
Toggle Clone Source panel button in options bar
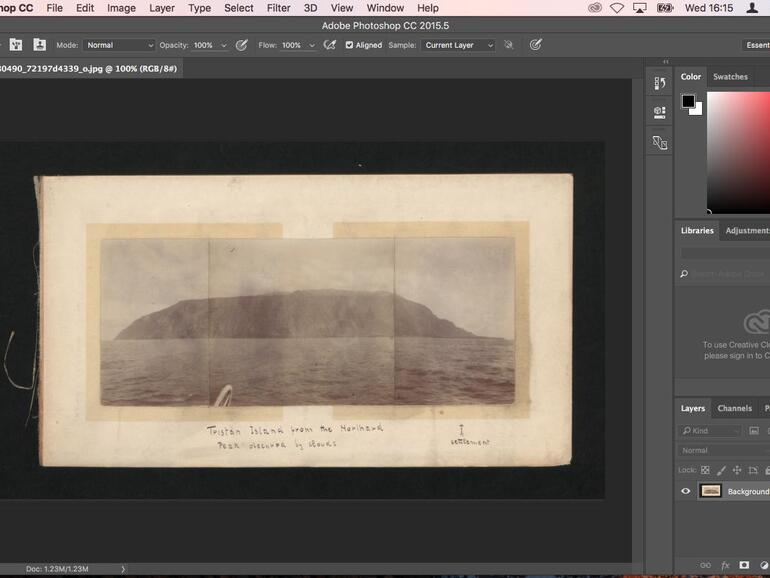tap(40, 45)
